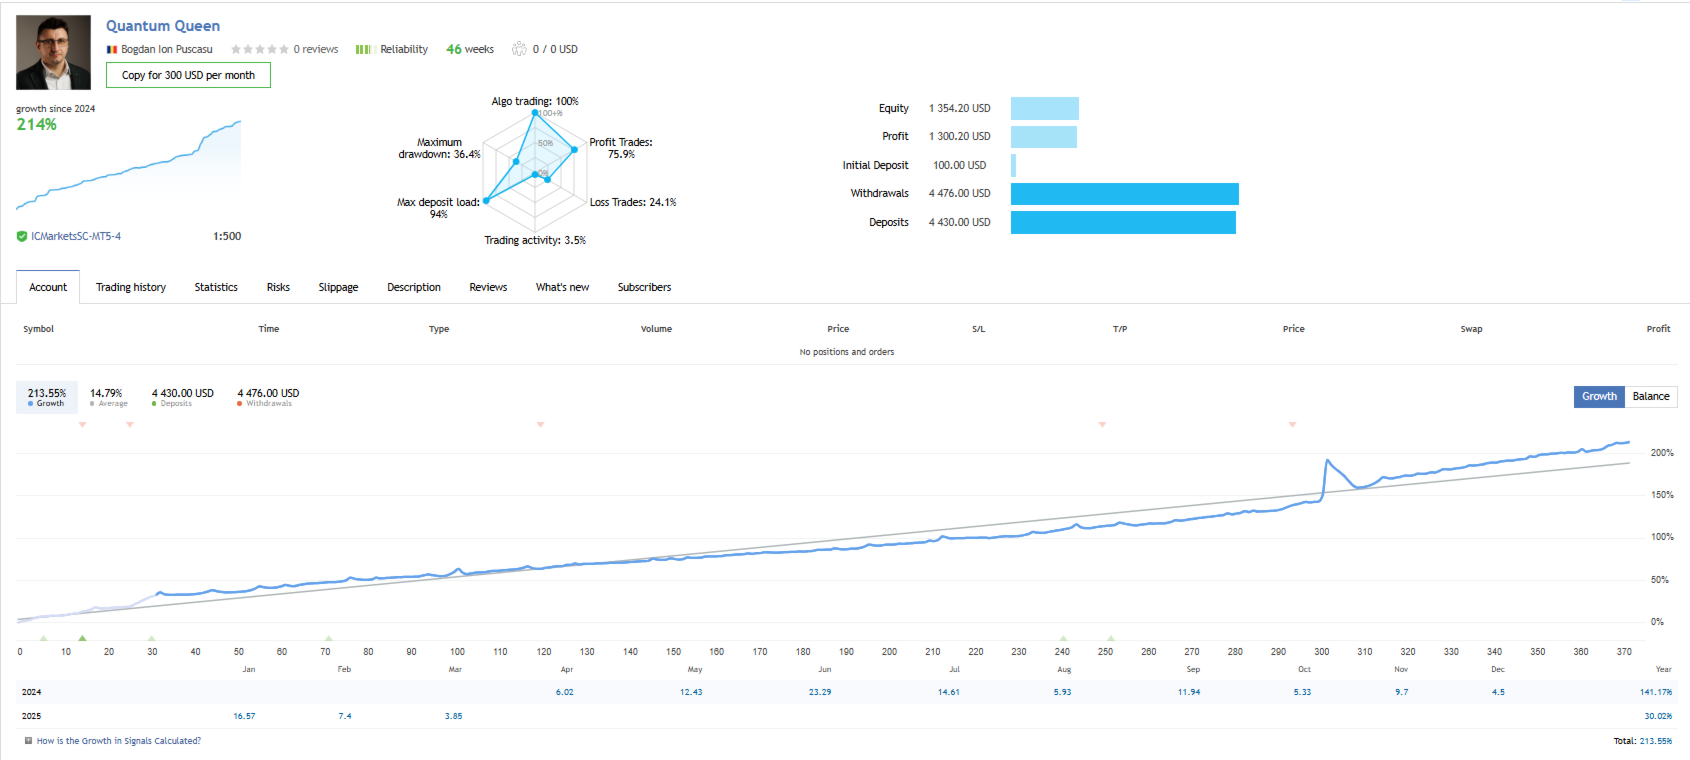
Task: Click the pink withdrawal marker above the growth spike
Action: tap(1292, 424)
